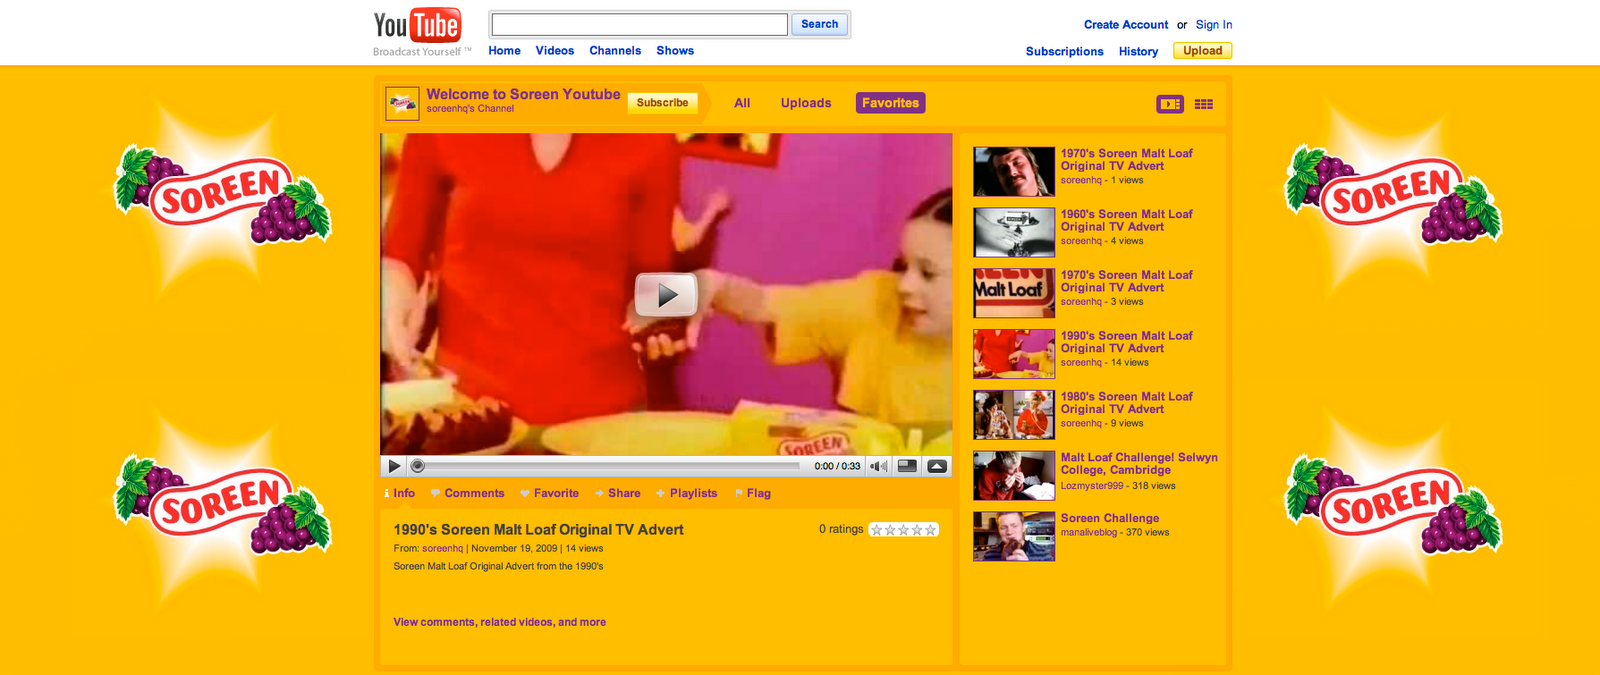1600x675 pixels.
Task: Subscribe to the Soreen channel
Action: pos(662,102)
